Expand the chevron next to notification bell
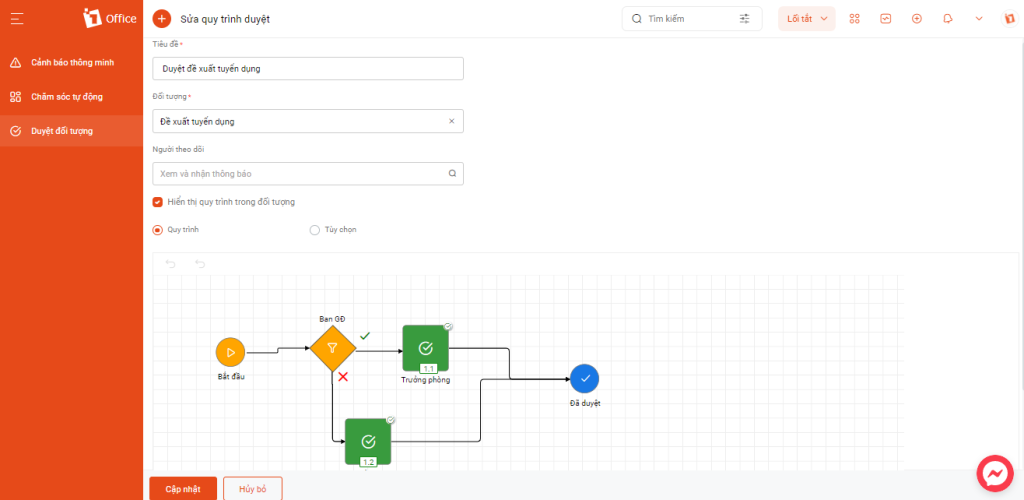Screen dimensions: 1024x500 (979, 18)
